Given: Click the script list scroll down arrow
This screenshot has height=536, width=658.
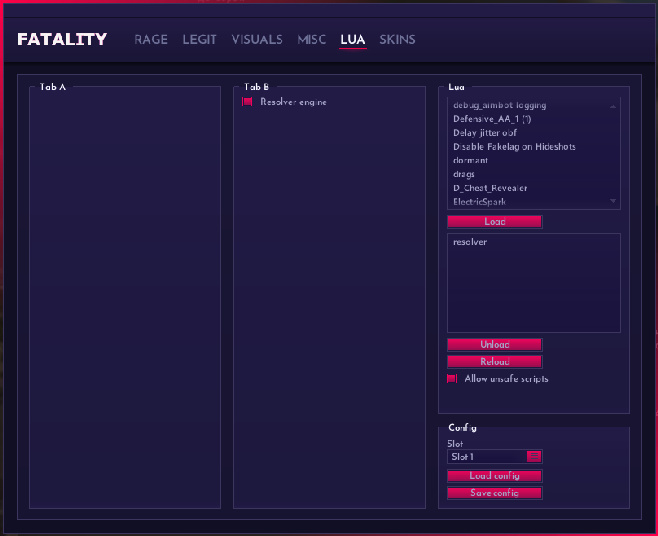Looking at the screenshot, I should [x=613, y=201].
